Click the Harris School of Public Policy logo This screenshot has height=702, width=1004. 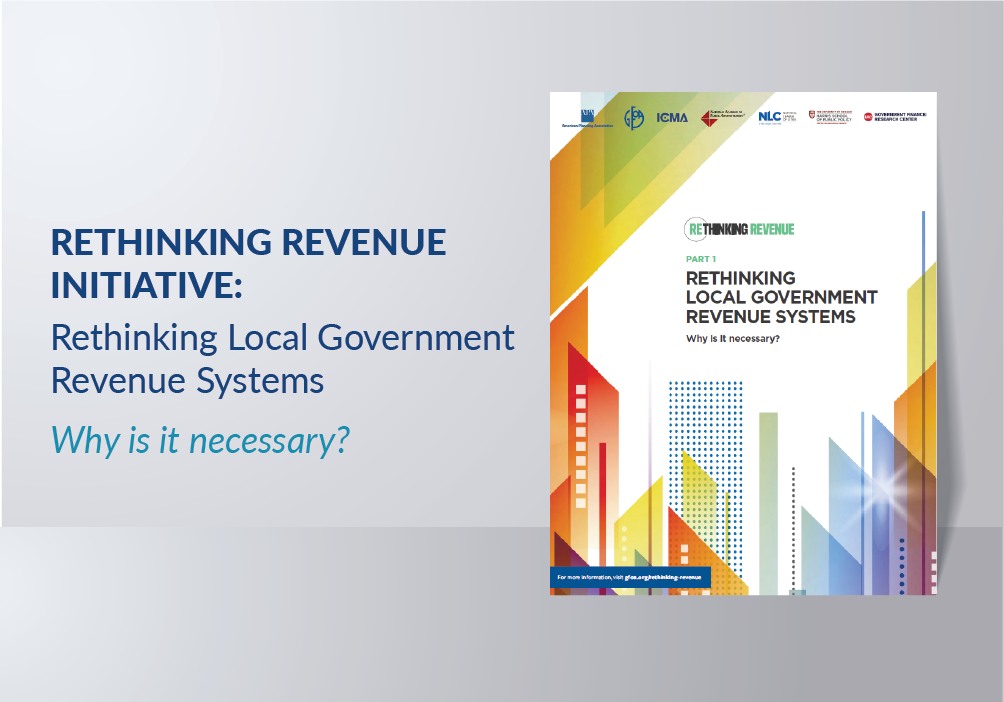(828, 116)
